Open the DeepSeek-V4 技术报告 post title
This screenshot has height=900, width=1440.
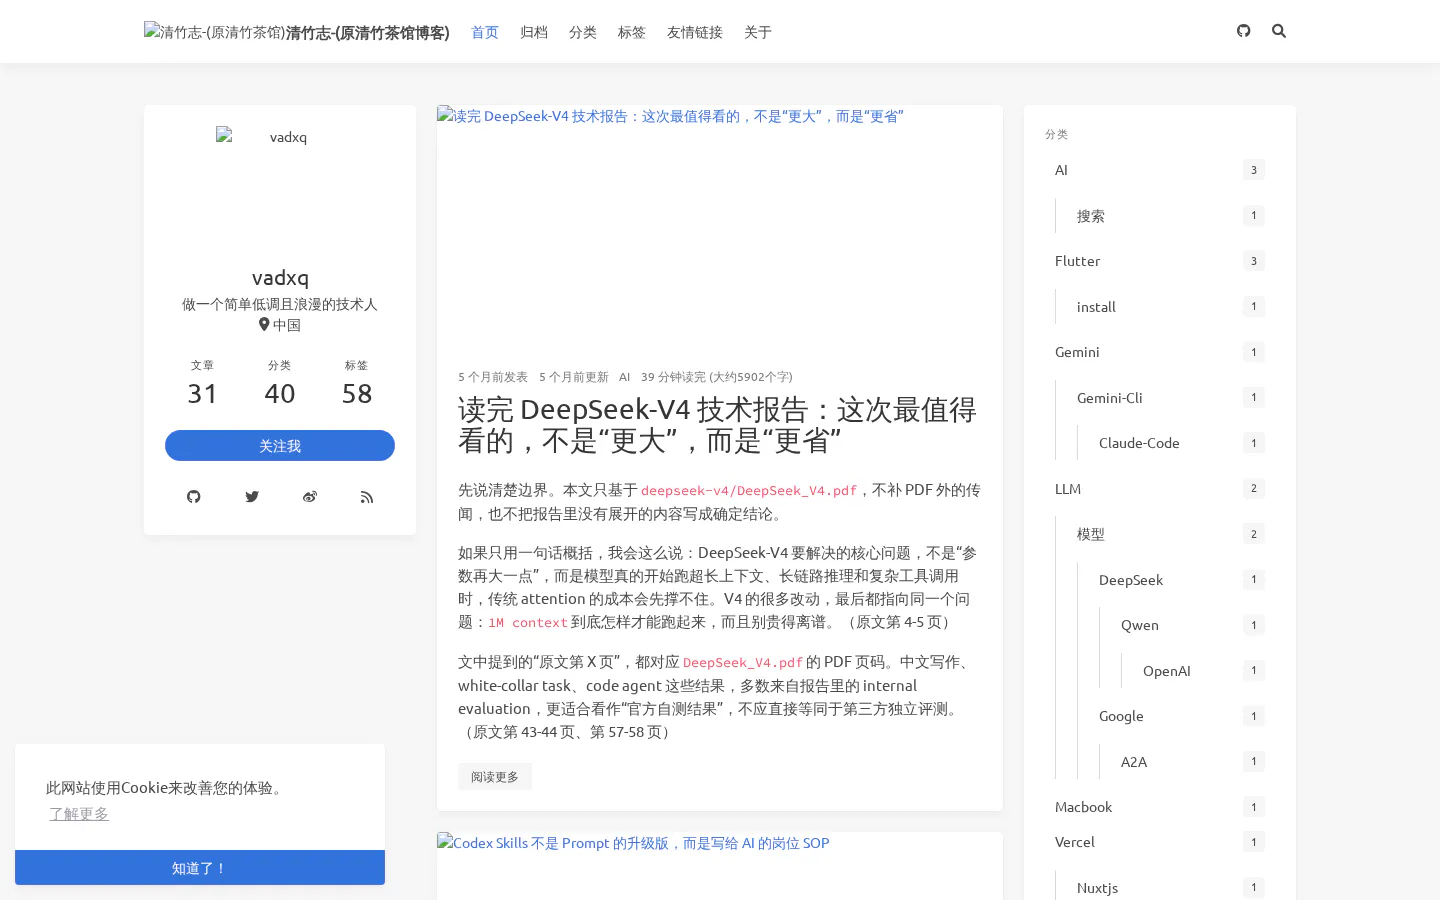[x=717, y=425]
